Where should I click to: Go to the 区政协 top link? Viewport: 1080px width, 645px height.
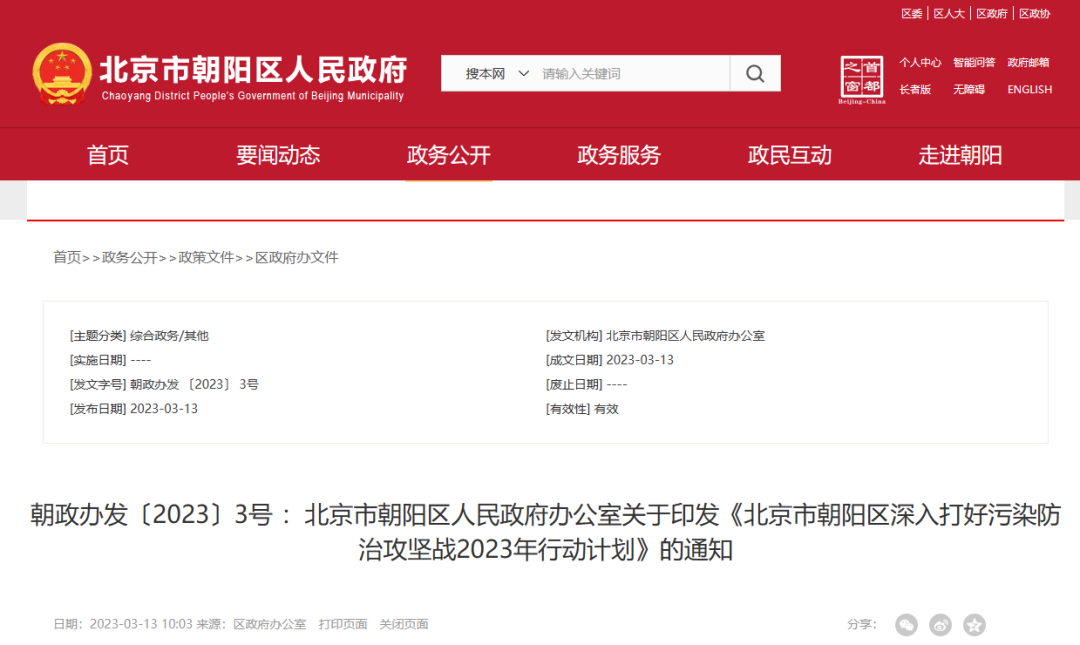pos(1034,14)
